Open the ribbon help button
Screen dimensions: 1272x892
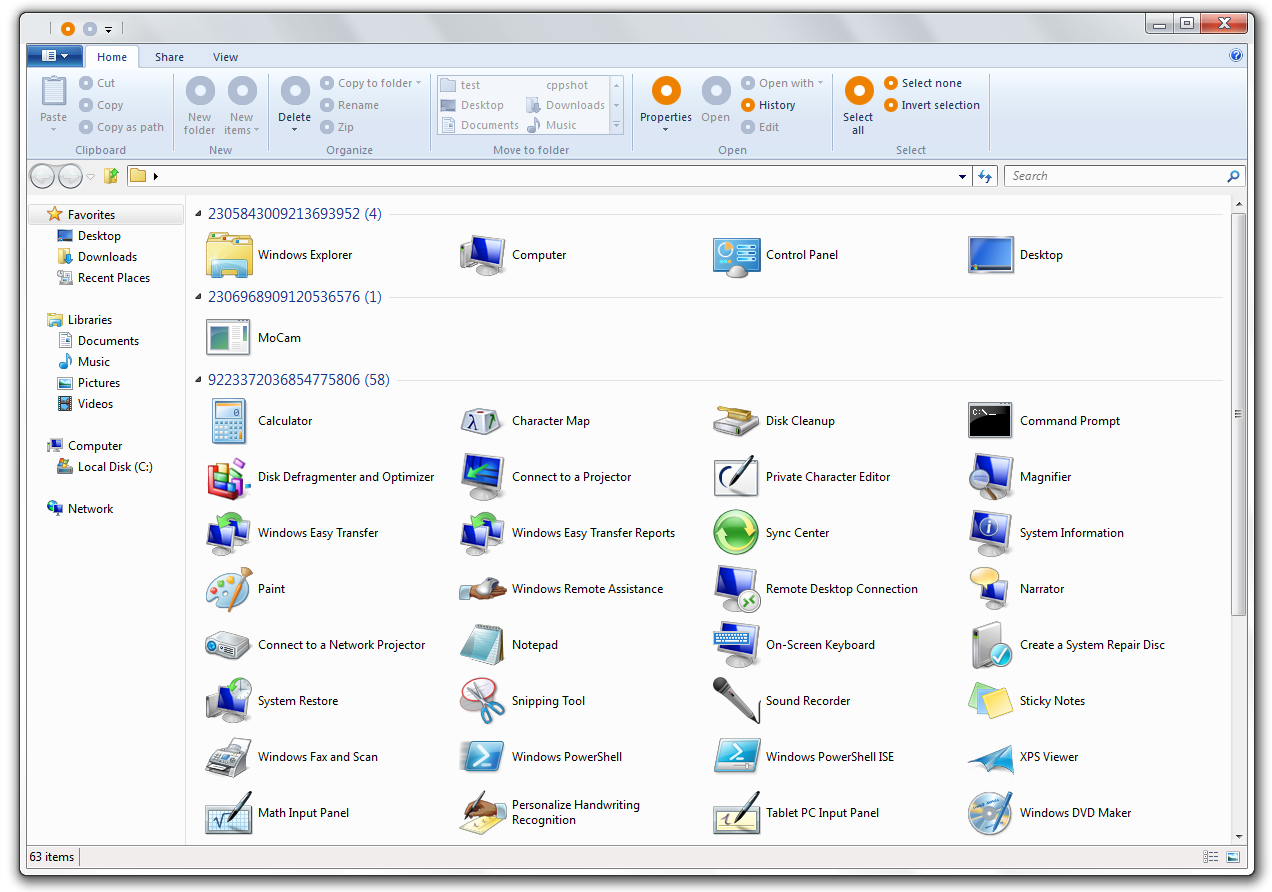pos(1236,56)
